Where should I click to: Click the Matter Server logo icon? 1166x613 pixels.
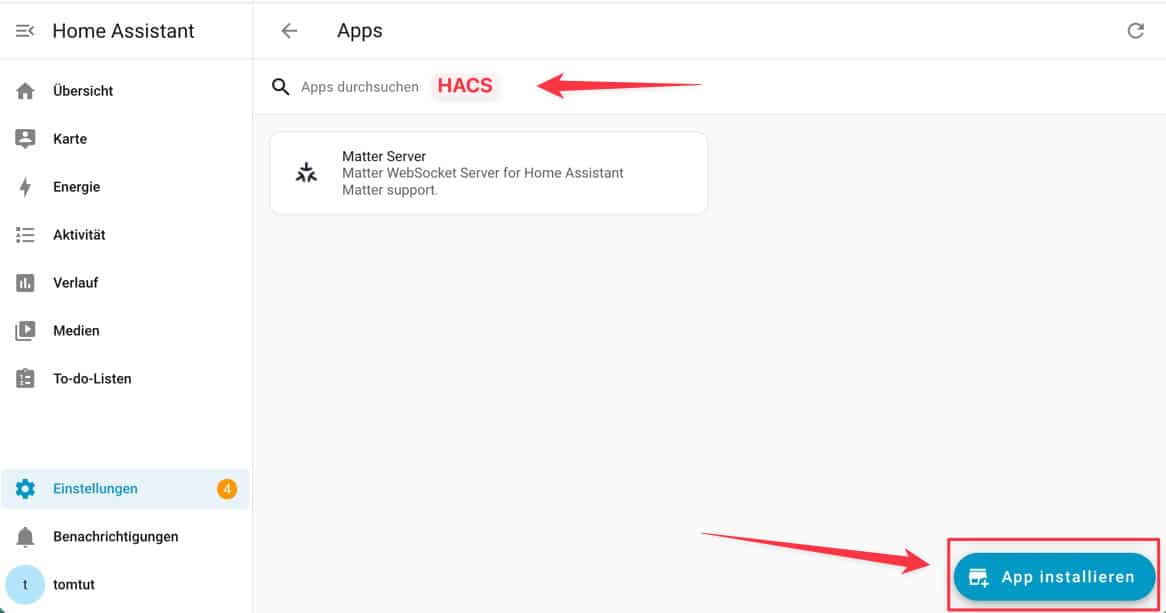tap(306, 173)
